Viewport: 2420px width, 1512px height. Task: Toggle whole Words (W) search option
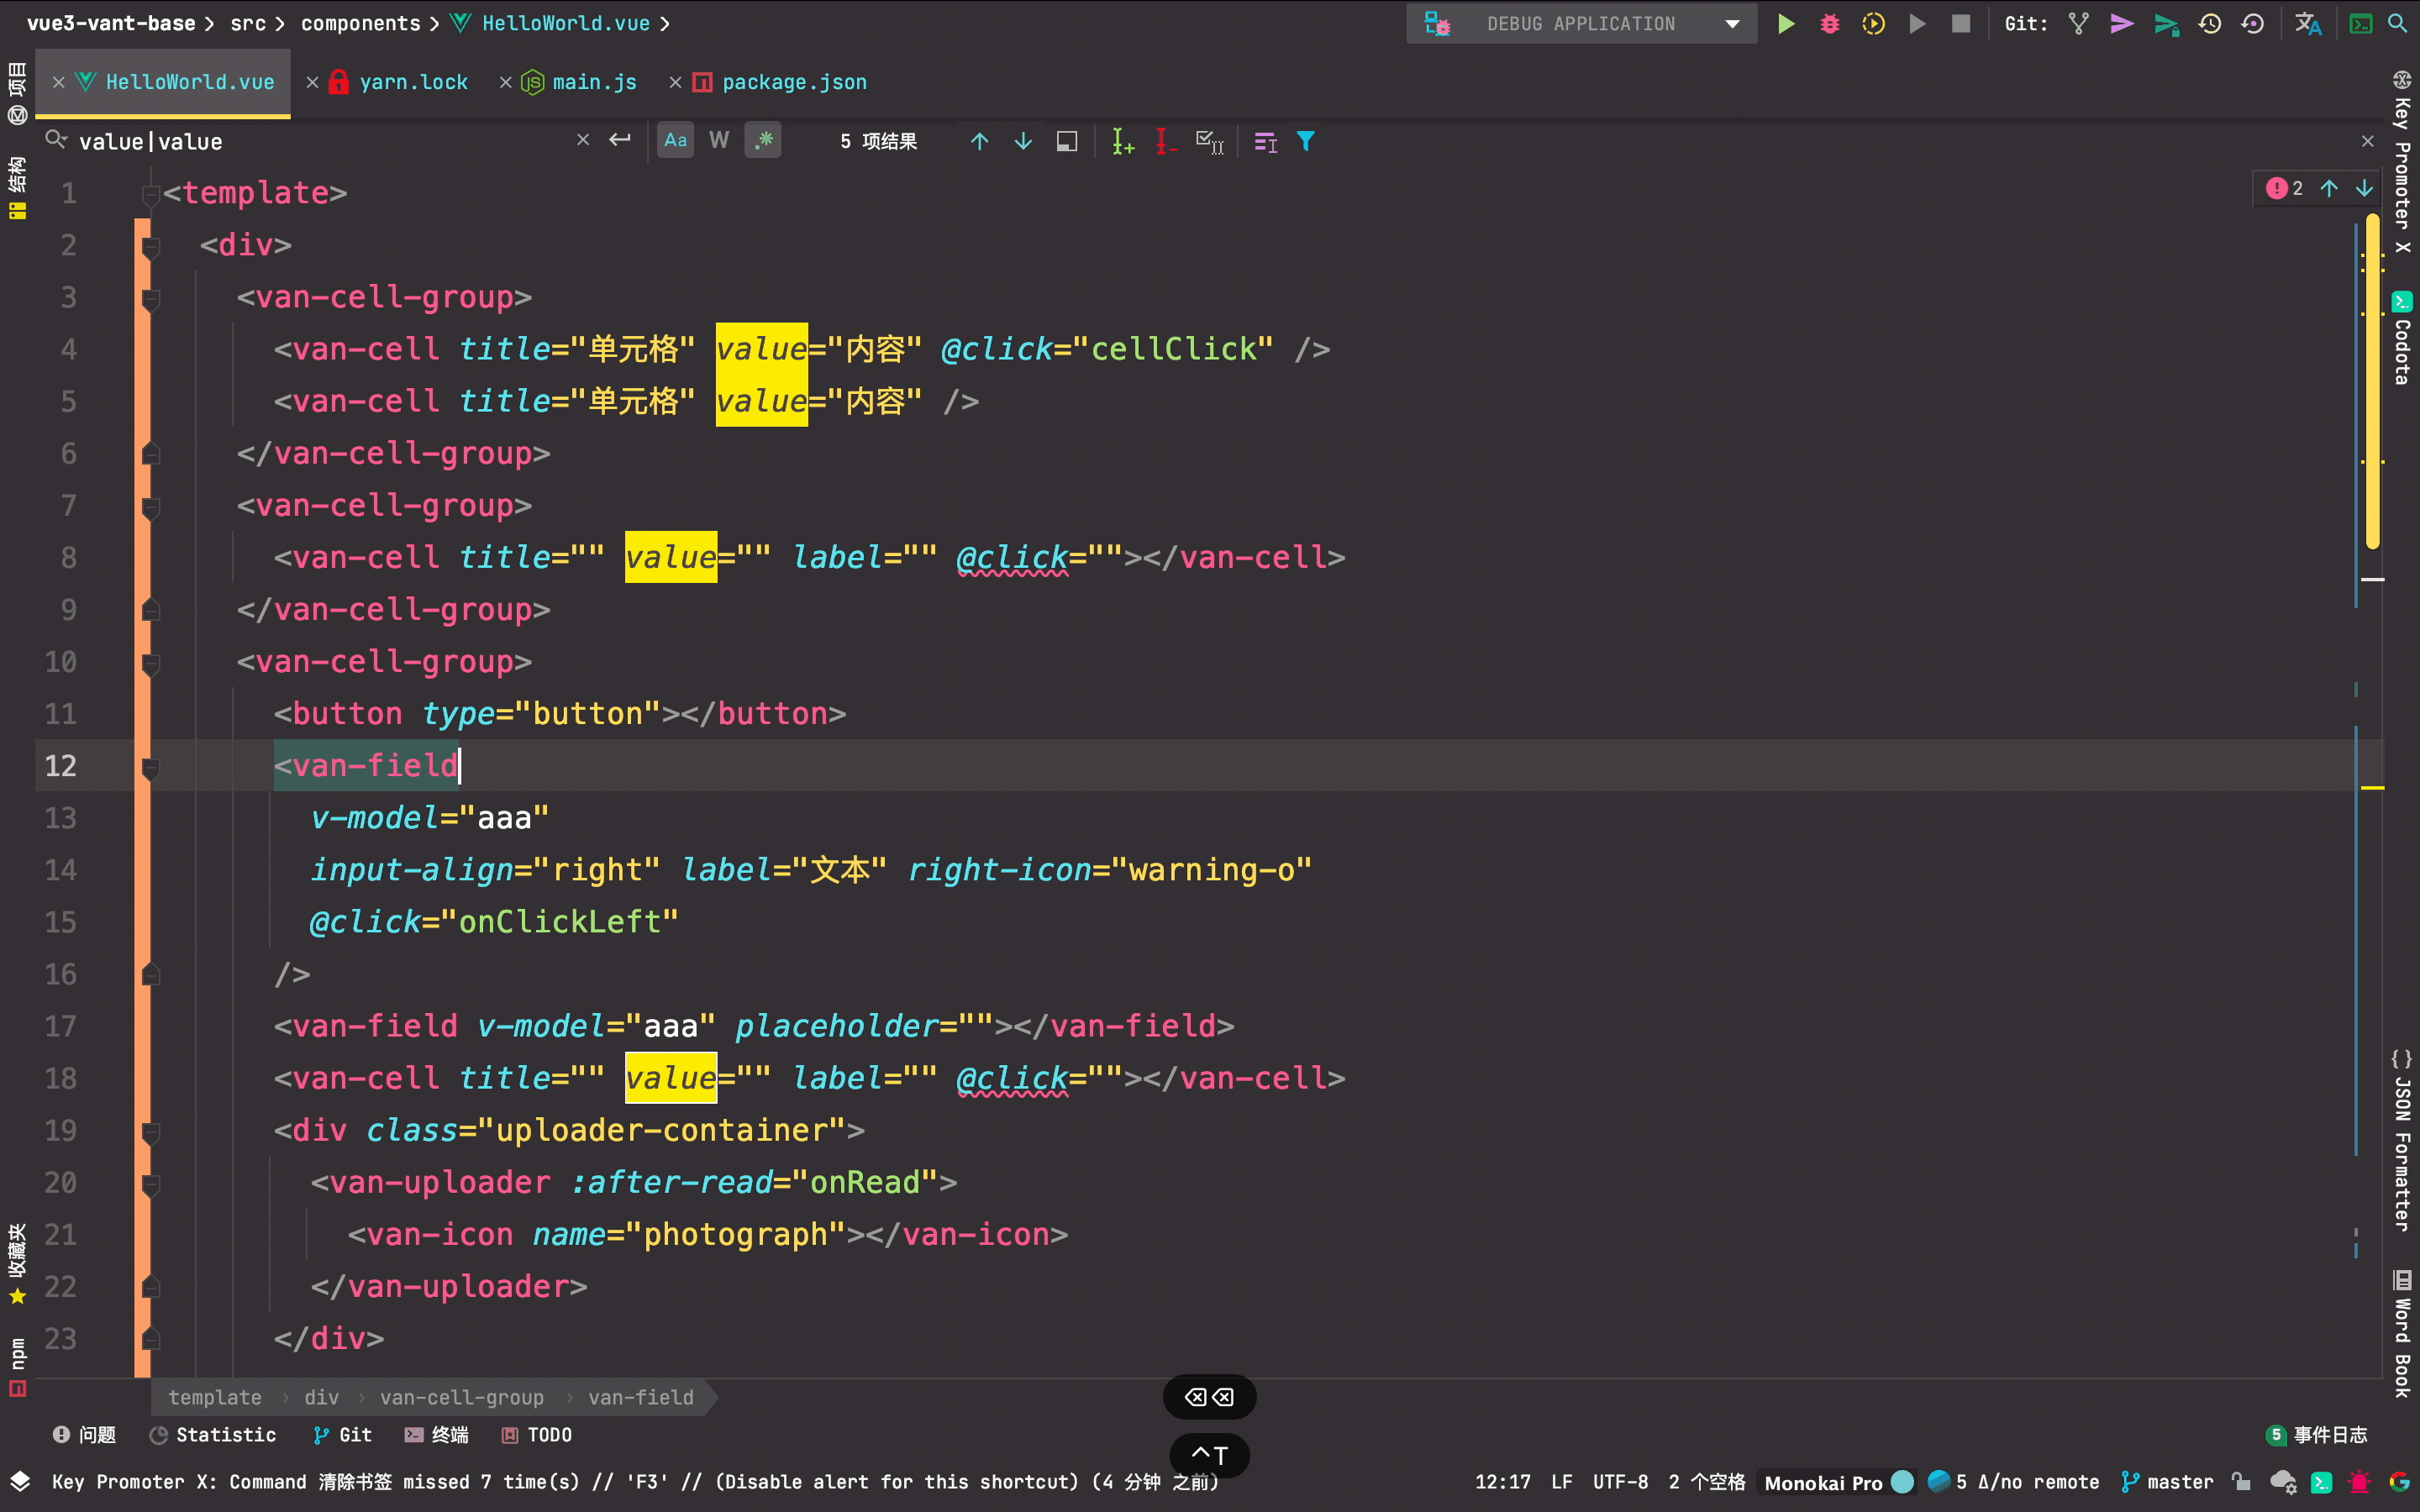click(x=719, y=141)
